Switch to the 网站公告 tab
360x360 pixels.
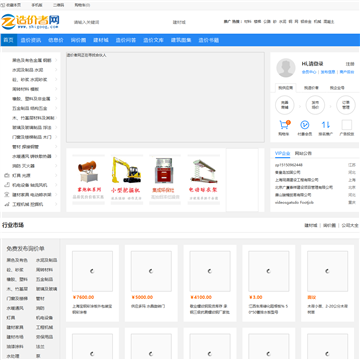pos(303,154)
